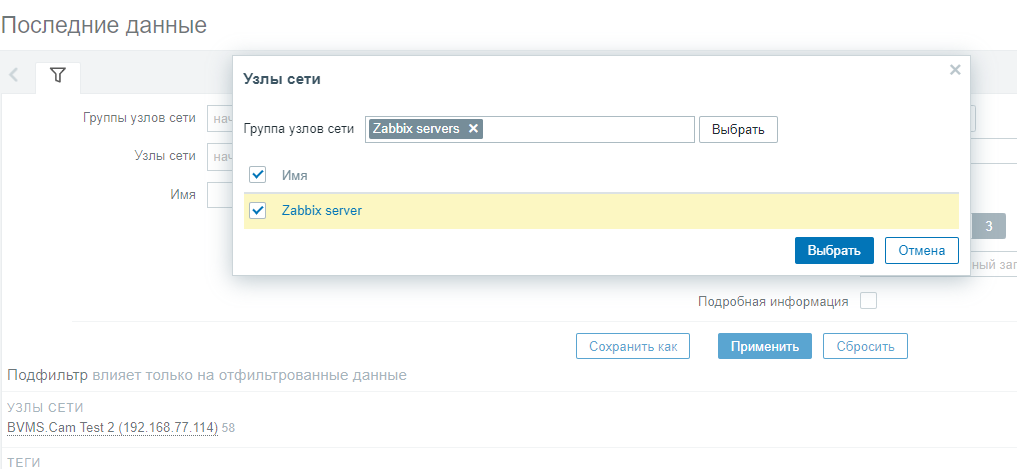The image size is (1017, 469).
Task: Click the grey button labeled 3
Action: [x=988, y=226]
